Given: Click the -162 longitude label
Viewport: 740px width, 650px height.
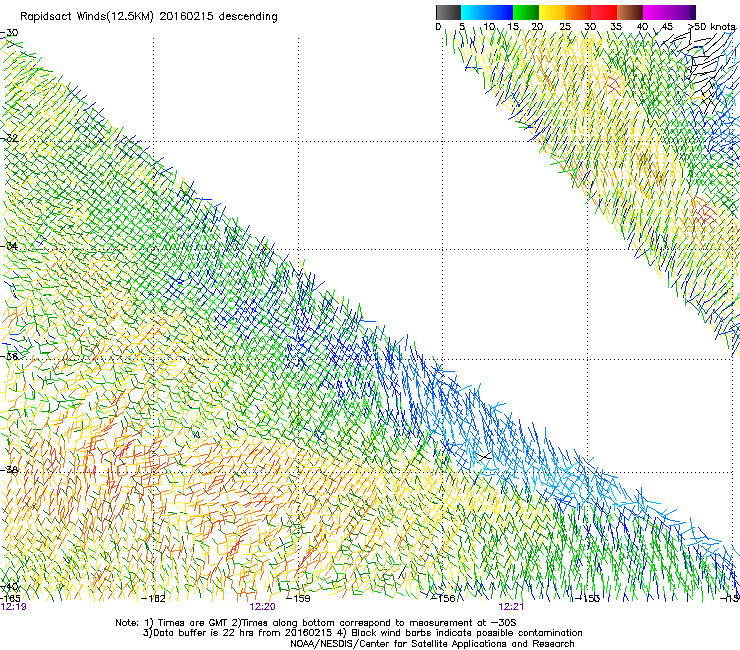Looking at the screenshot, I should click(154, 598).
